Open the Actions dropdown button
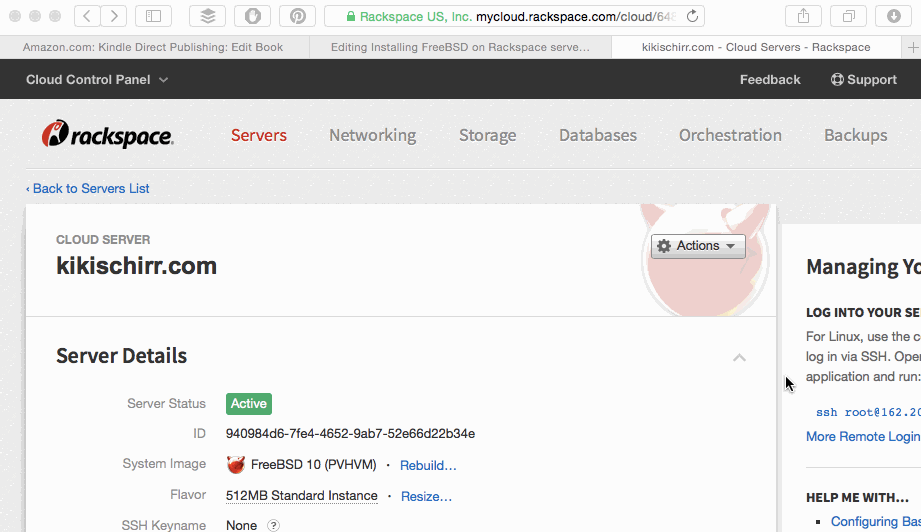The image size is (921, 532). pos(698,246)
